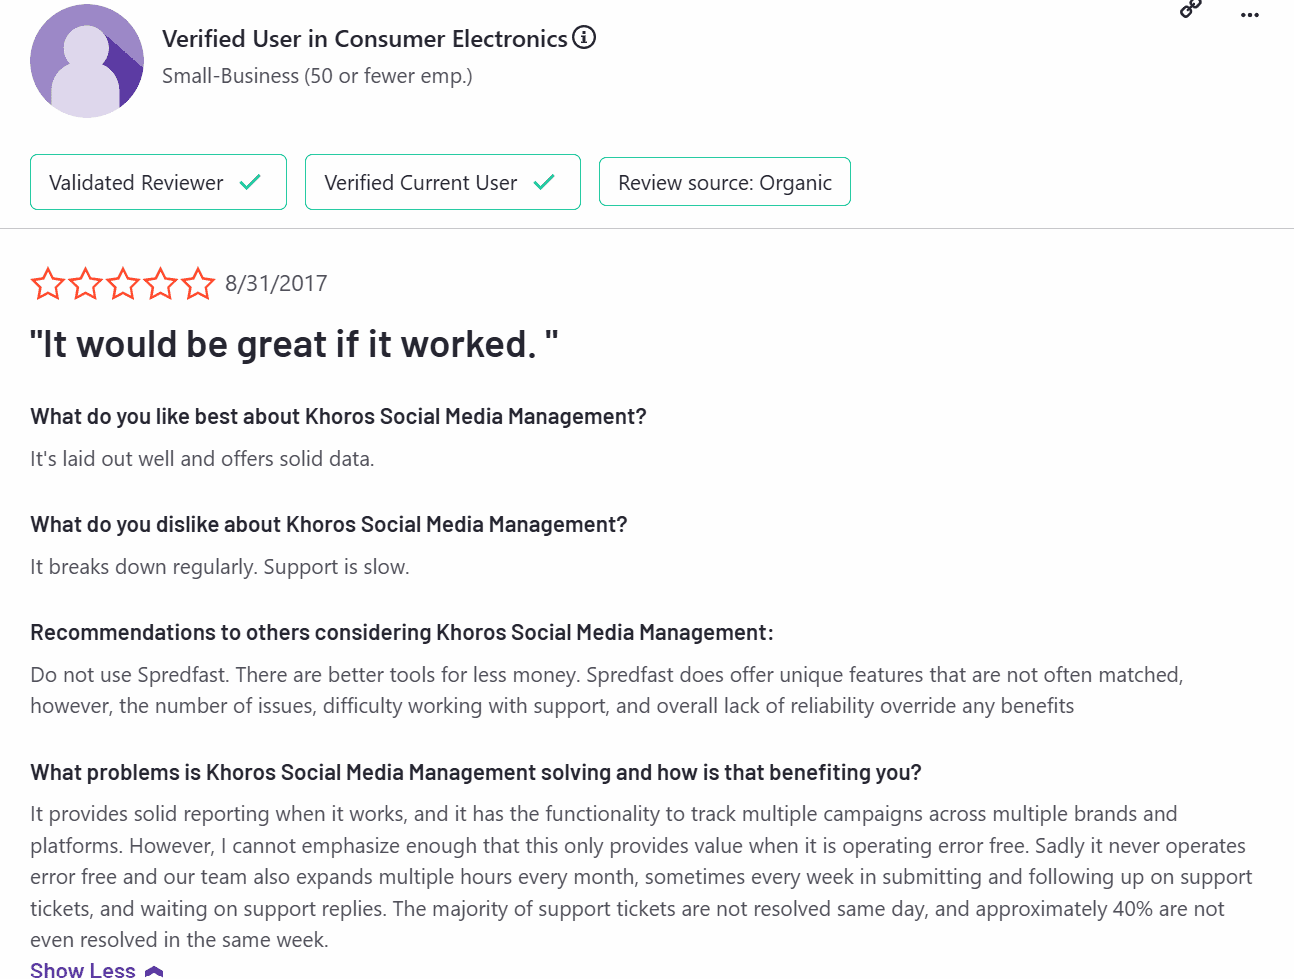Click the fifth rating star
The height and width of the screenshot is (979, 1294).
click(197, 284)
